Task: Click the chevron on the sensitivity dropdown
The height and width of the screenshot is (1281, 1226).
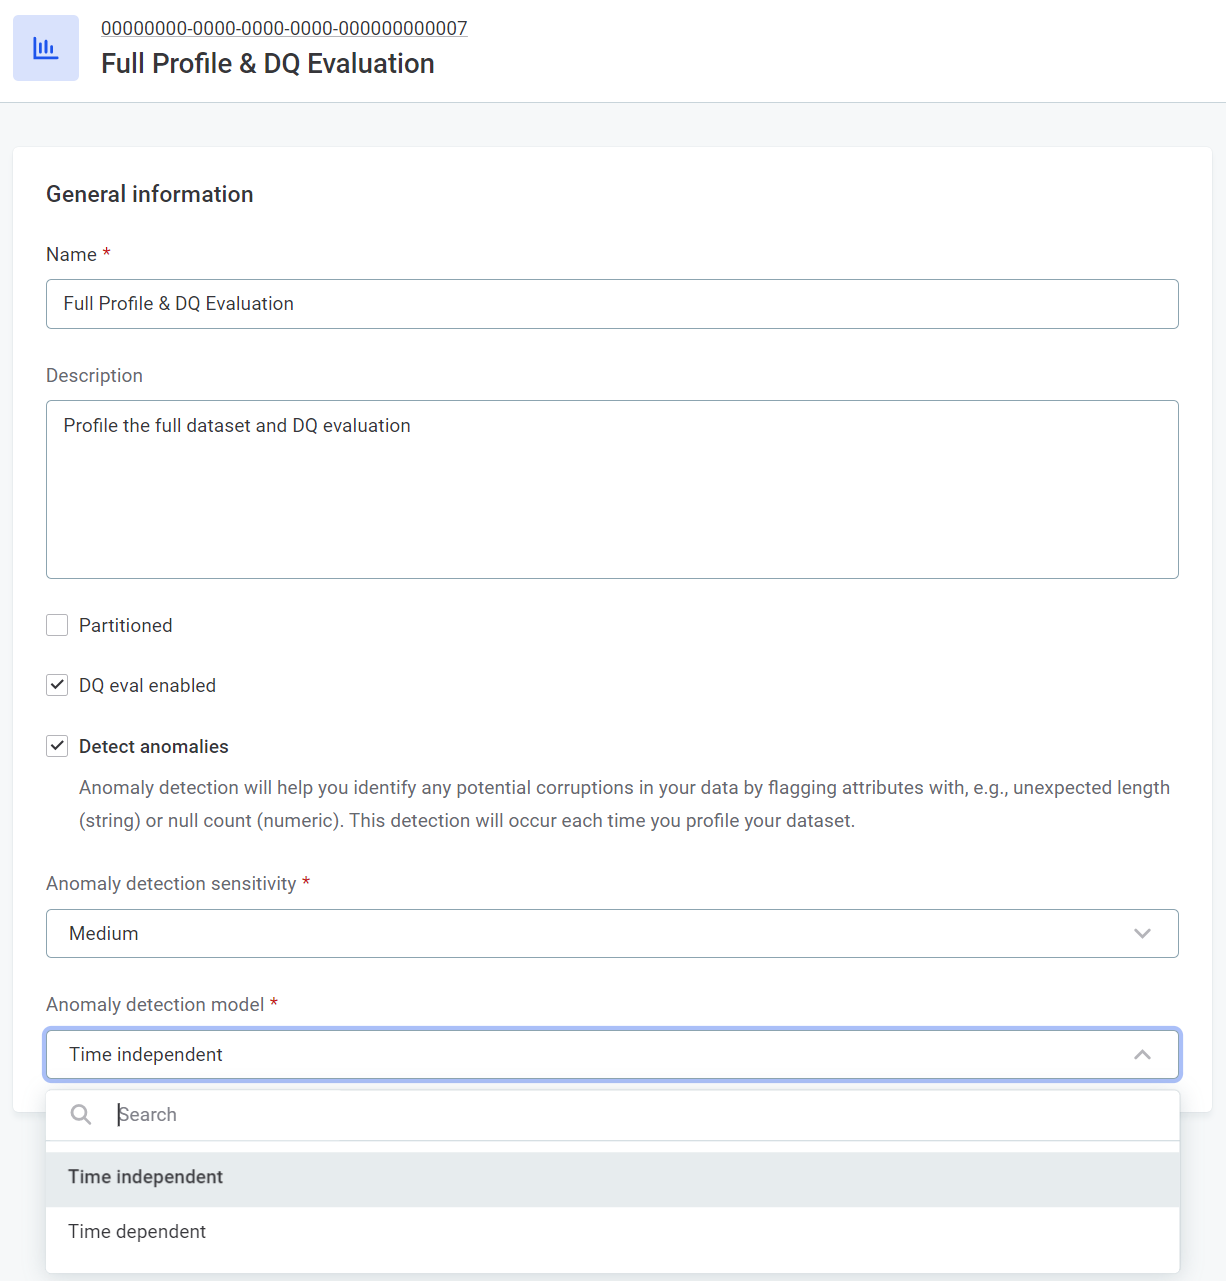Action: pos(1142,933)
